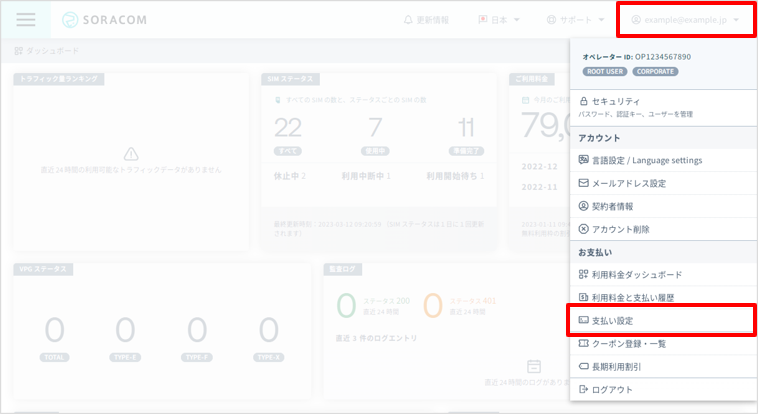Click the traffic warning triangle icon
The height and width of the screenshot is (414, 758).
131,154
